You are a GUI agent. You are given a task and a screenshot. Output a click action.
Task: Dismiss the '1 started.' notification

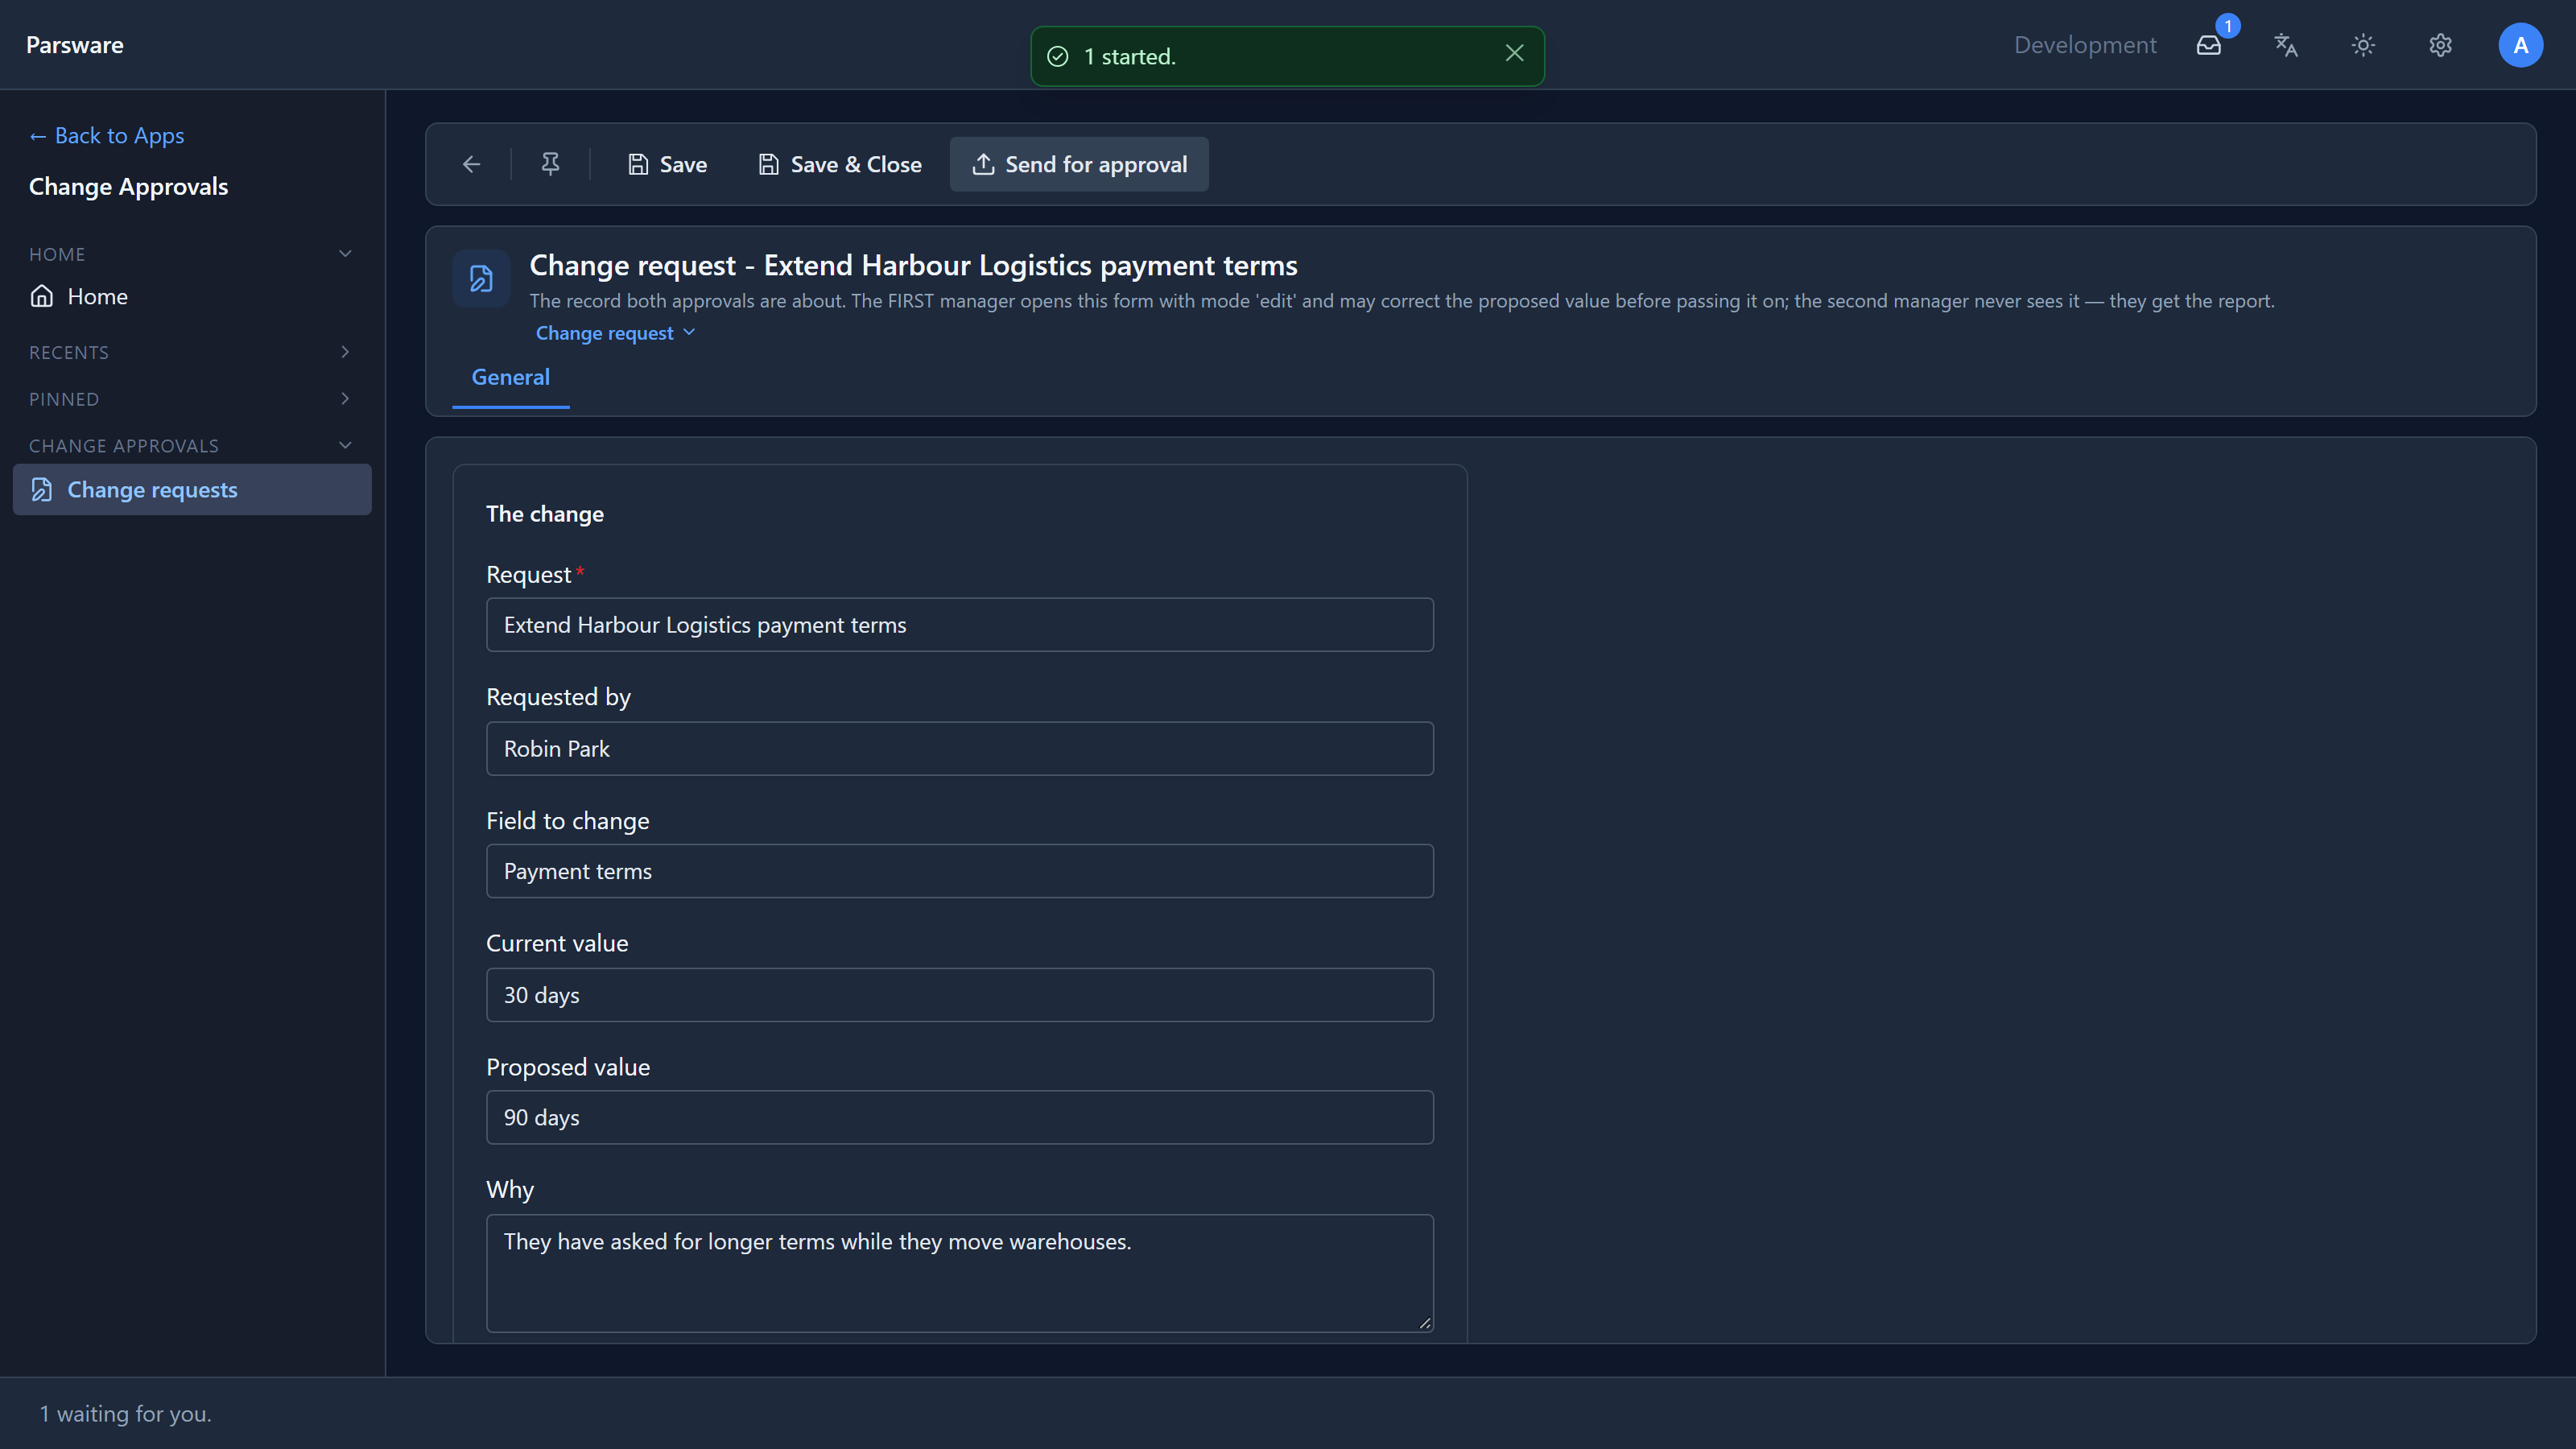point(1514,53)
